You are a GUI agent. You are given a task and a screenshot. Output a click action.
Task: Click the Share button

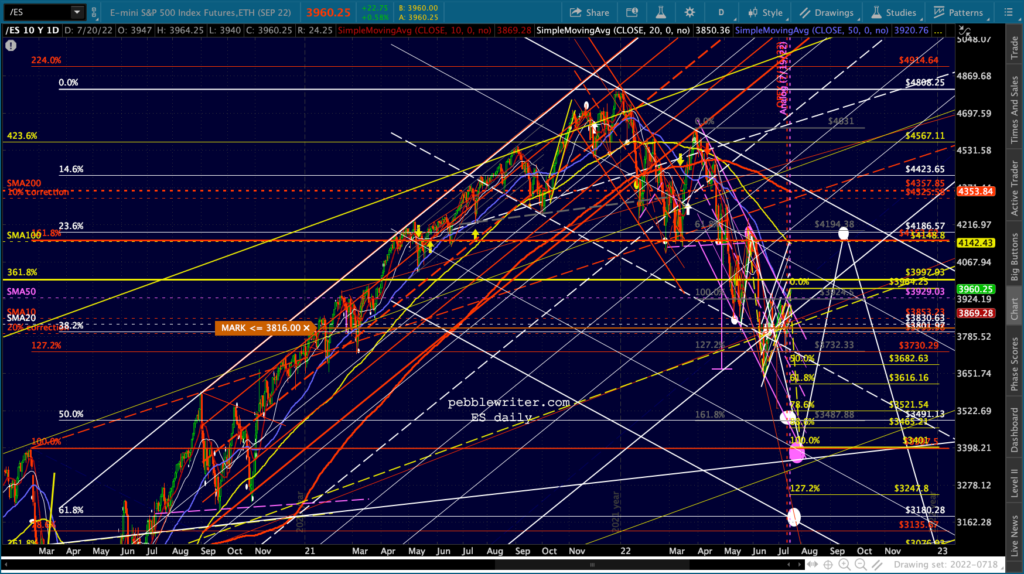coord(589,12)
